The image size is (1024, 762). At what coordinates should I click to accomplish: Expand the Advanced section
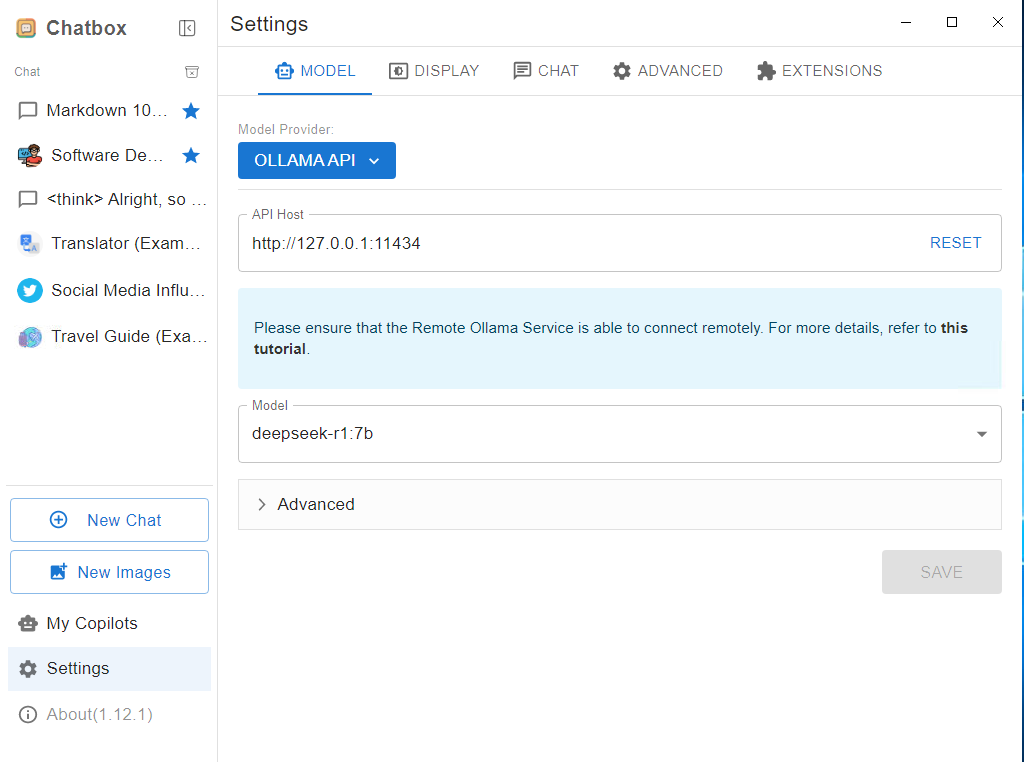(x=620, y=505)
